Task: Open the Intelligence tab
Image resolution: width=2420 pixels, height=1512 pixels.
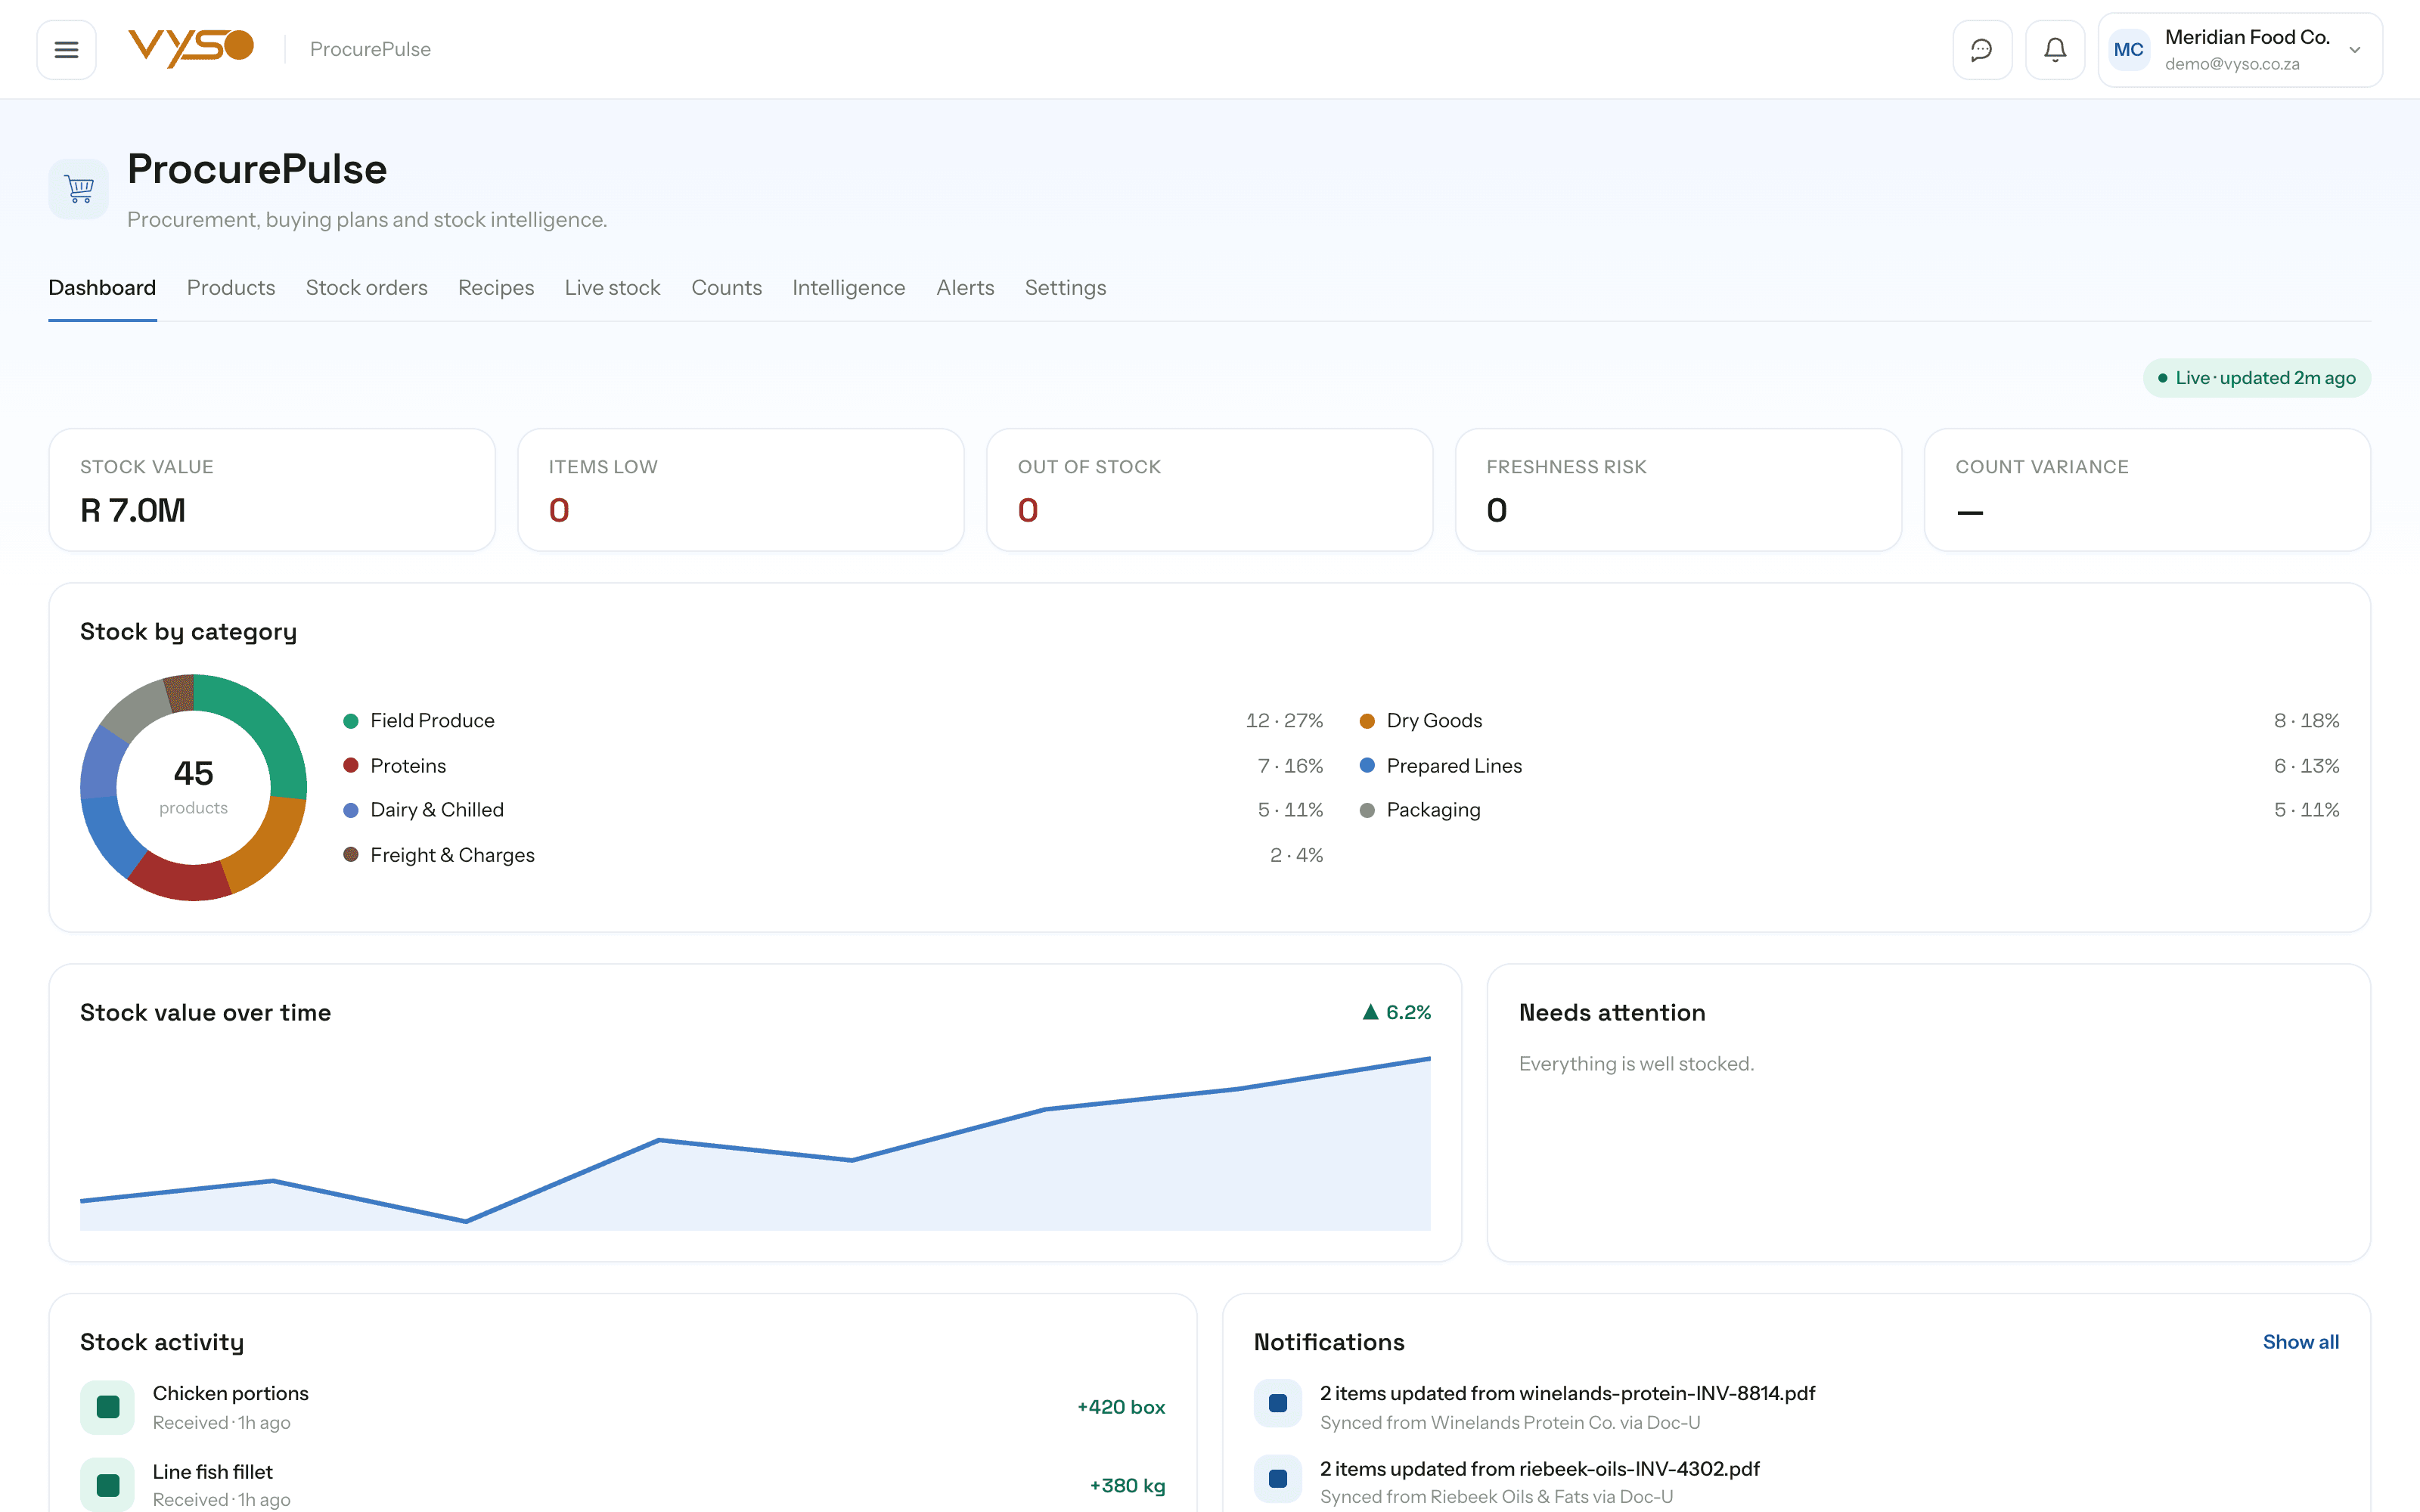Action: tap(848, 288)
